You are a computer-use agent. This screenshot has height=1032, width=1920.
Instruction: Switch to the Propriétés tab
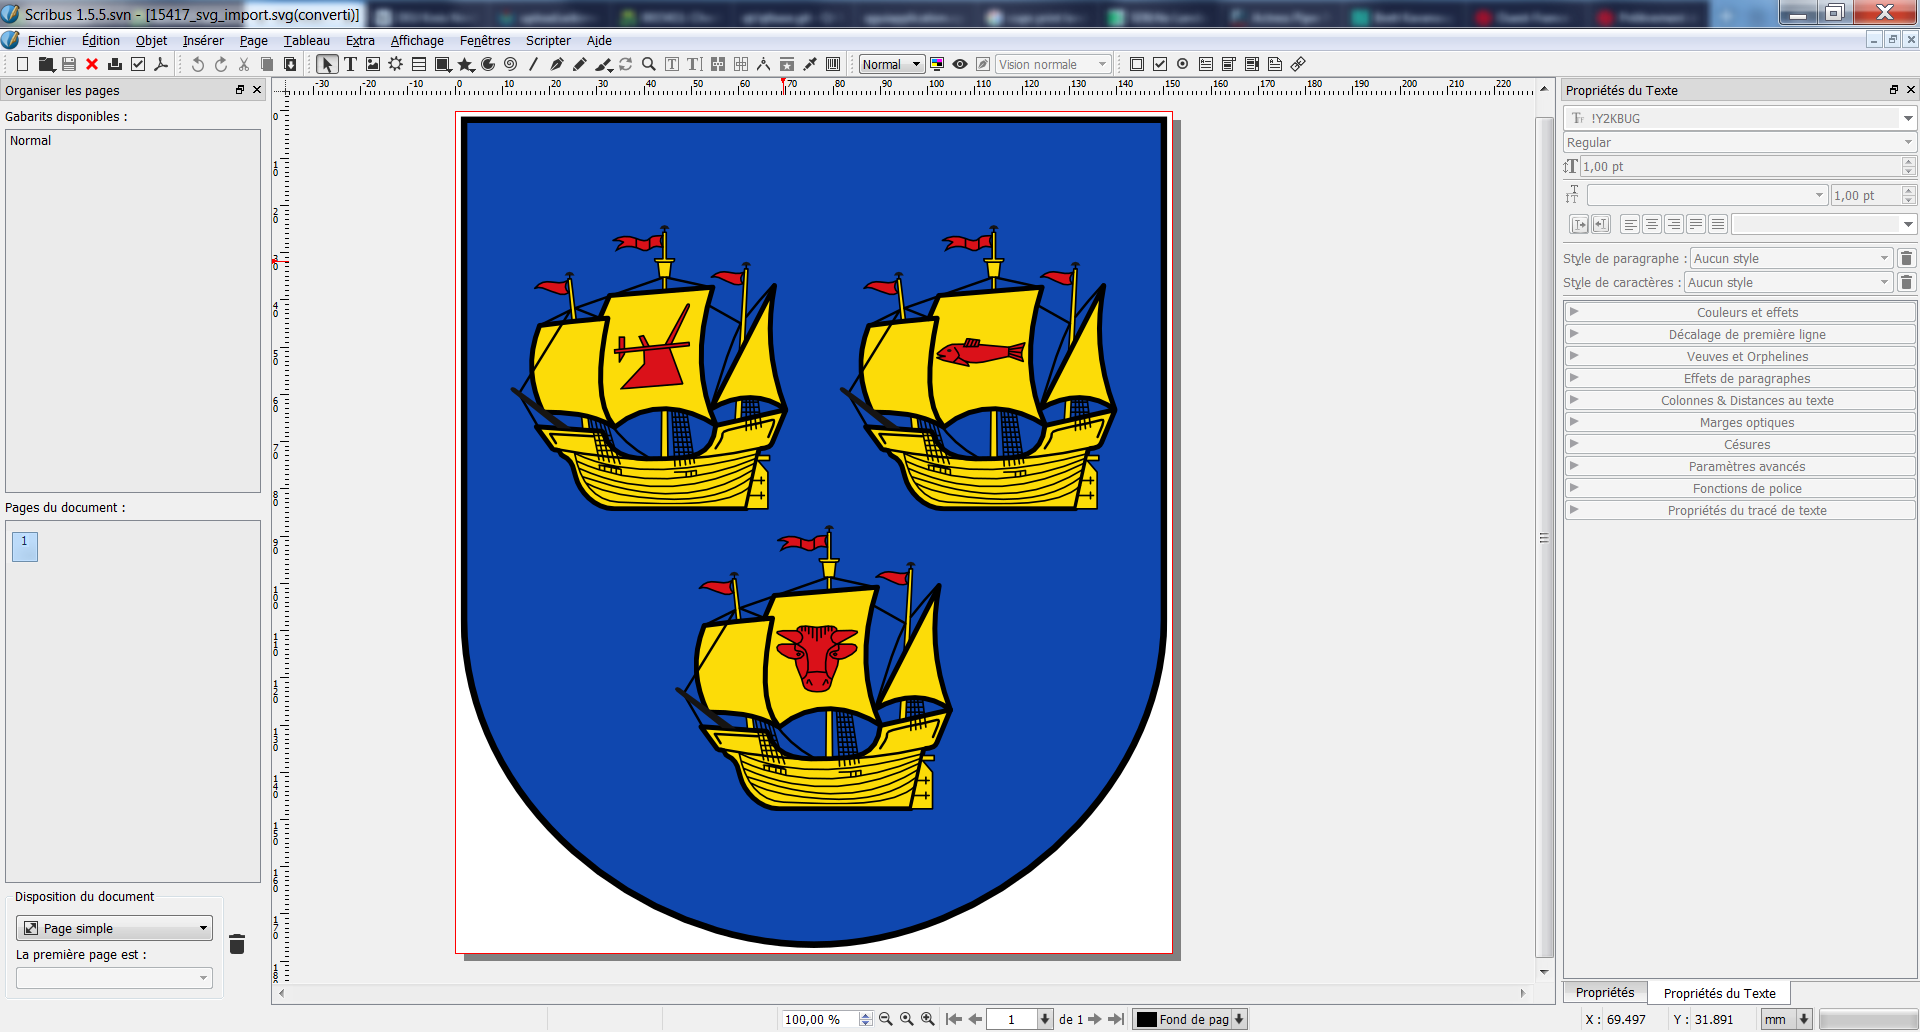(x=1604, y=992)
